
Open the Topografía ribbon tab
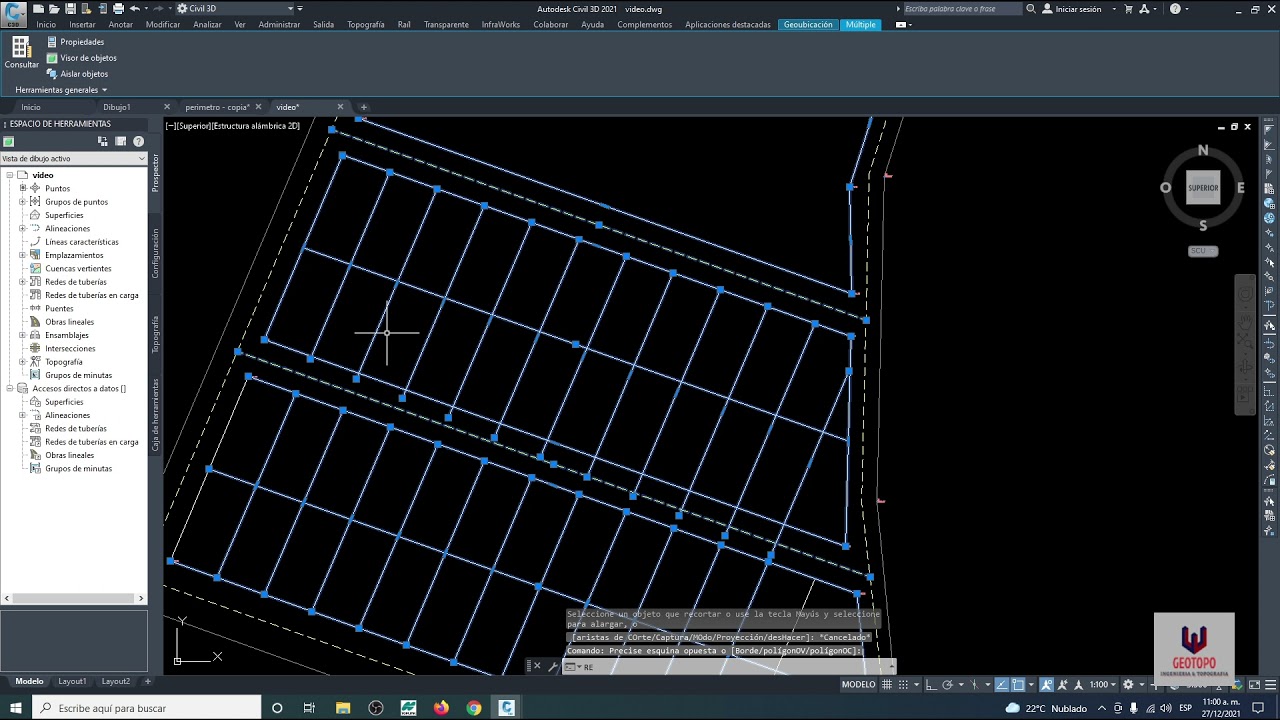tap(366, 24)
